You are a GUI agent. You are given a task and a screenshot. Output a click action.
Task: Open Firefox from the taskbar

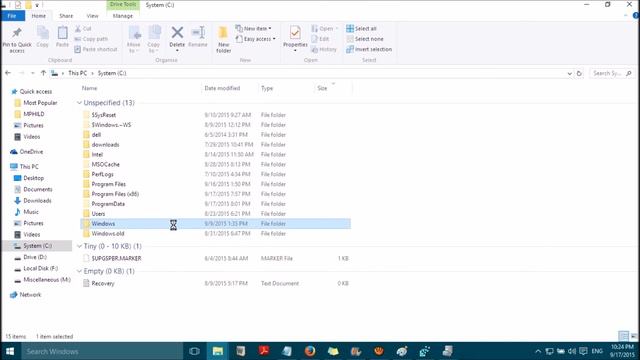pos(310,351)
